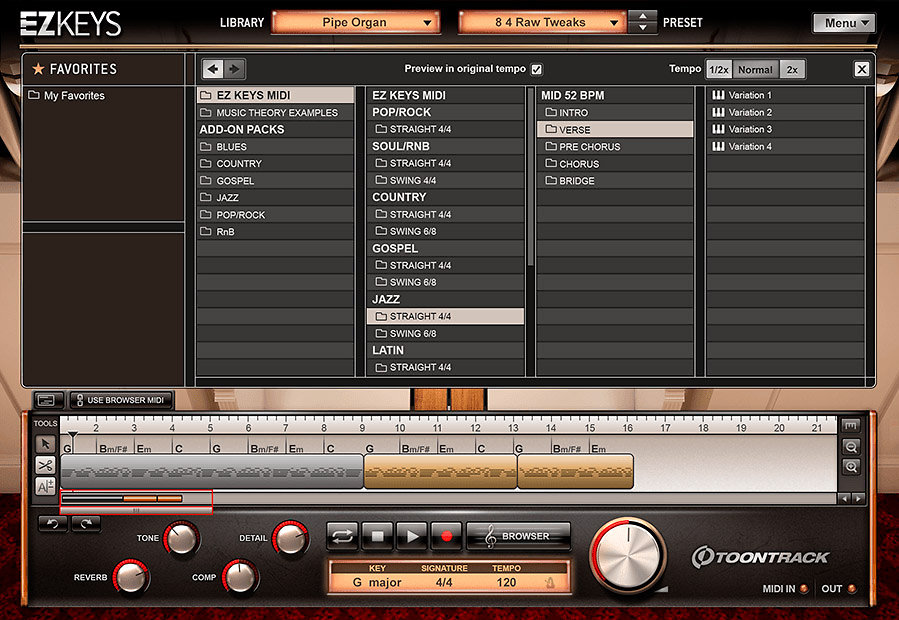The image size is (899, 620).
Task: Open STRAIGHT 4/4 under LATIN
Action: point(445,367)
